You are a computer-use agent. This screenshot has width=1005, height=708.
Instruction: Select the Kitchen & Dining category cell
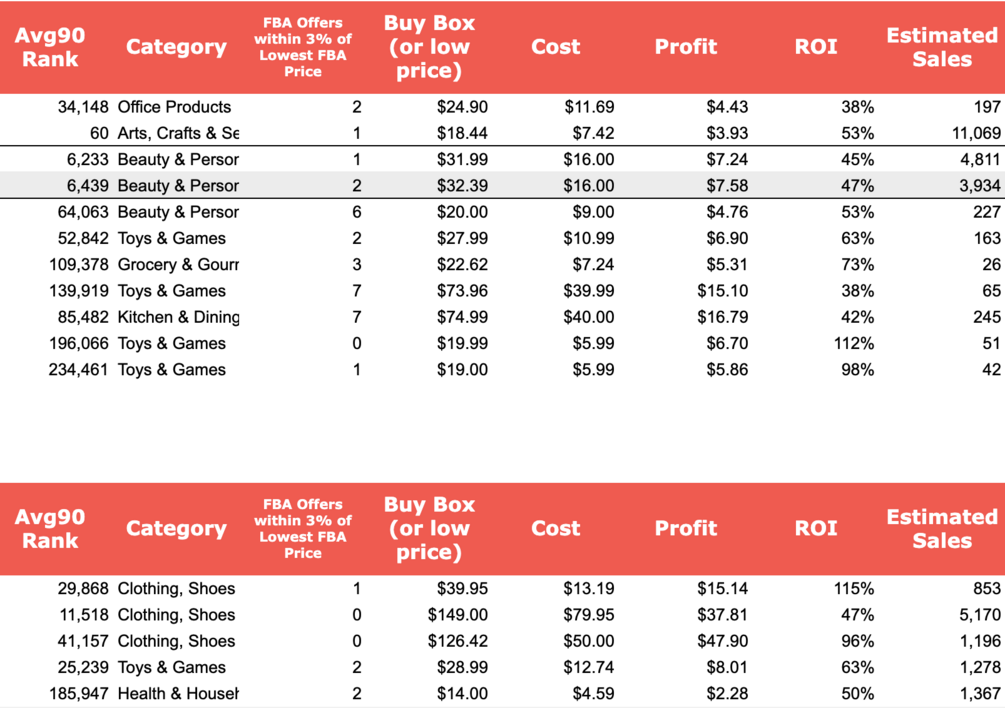(178, 317)
